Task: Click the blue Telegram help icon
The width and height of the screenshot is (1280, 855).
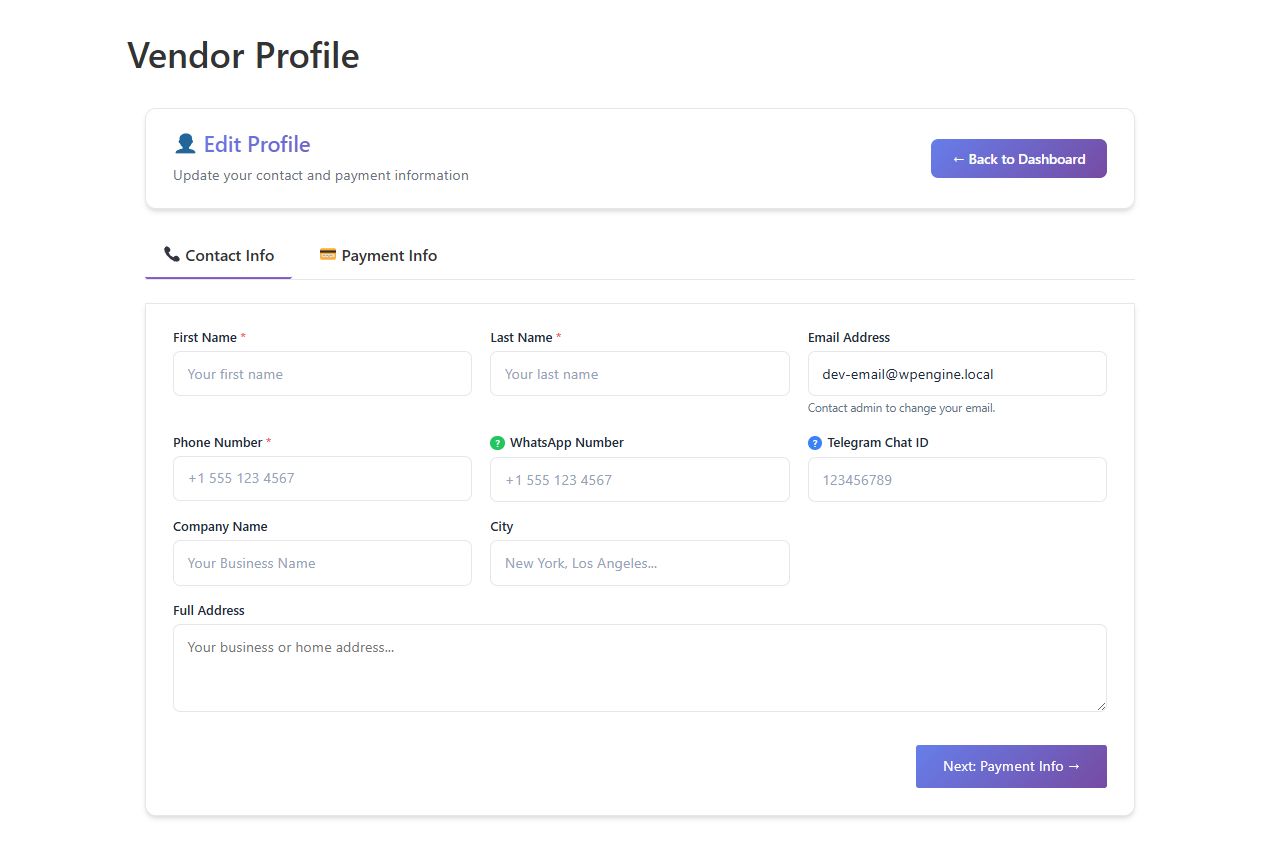Action: pyautogui.click(x=815, y=443)
